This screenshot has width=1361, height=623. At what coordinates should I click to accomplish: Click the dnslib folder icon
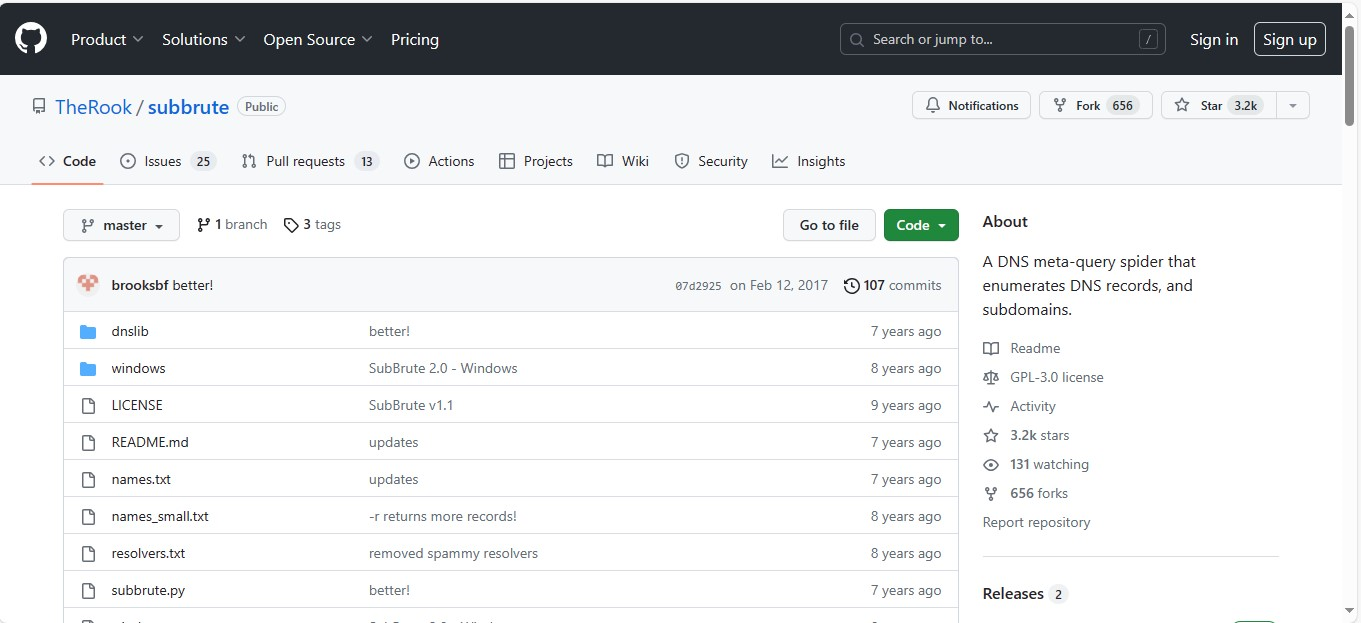[88, 331]
